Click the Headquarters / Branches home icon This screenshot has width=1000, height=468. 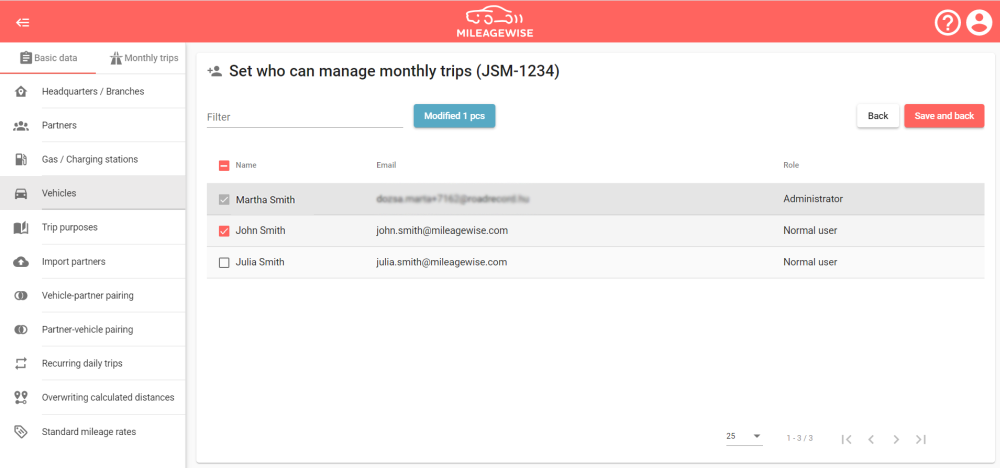click(21, 92)
